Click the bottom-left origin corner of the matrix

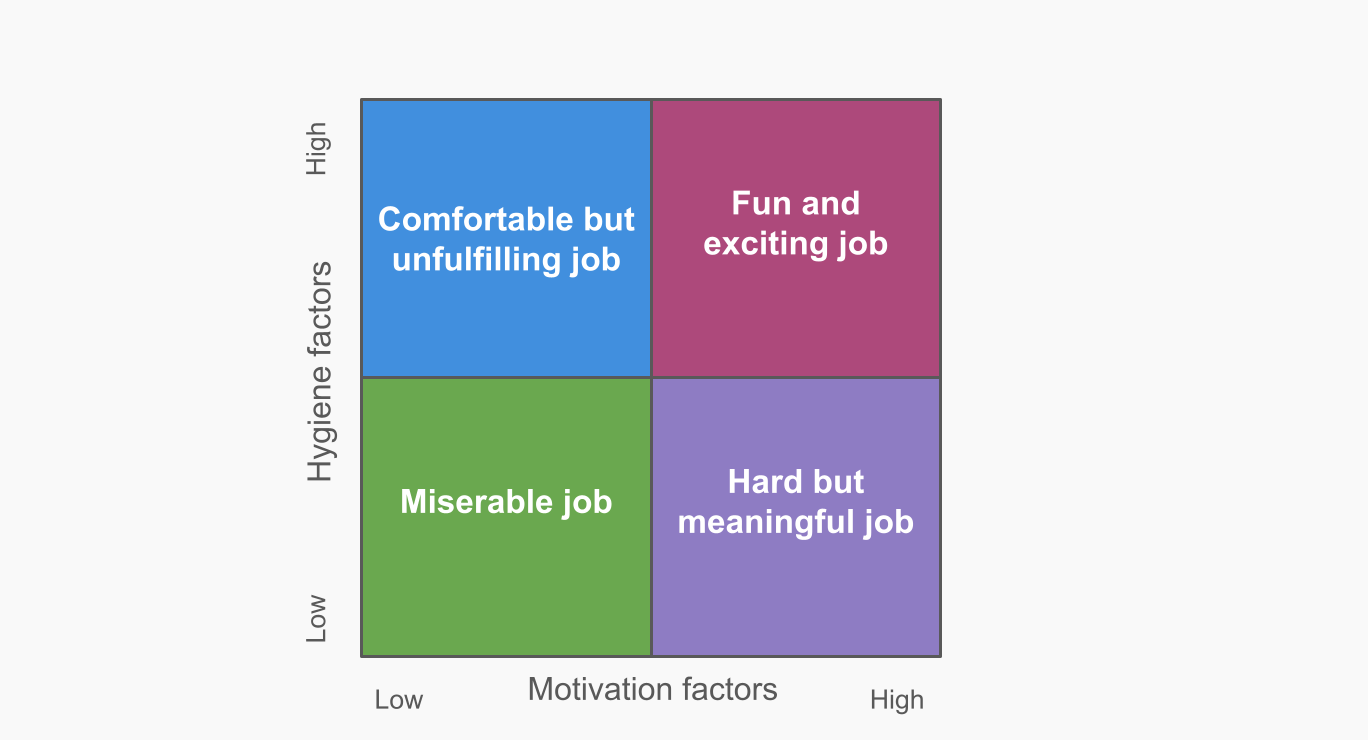point(362,656)
